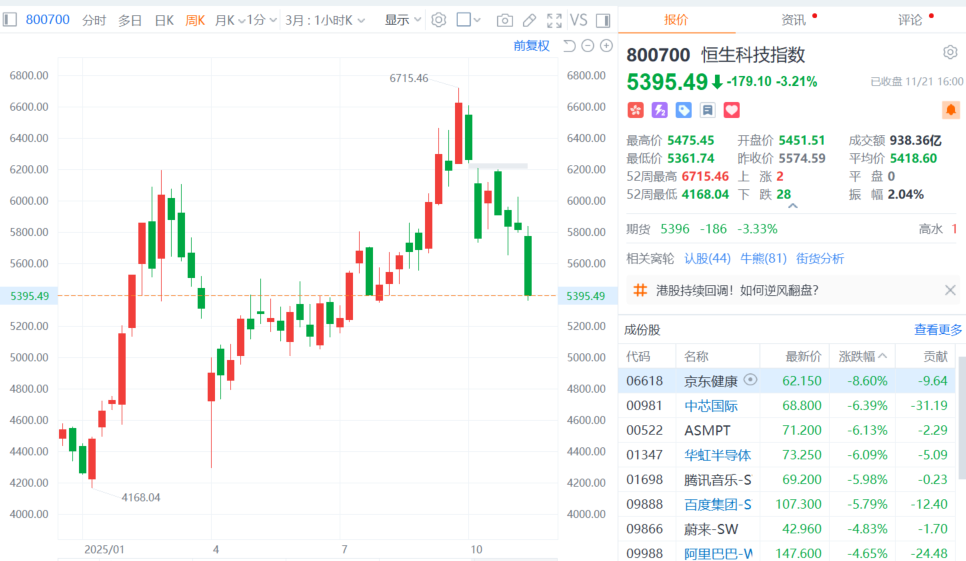The image size is (966, 561).
Task: Click stock code 09888 cell
Action: pos(644,504)
